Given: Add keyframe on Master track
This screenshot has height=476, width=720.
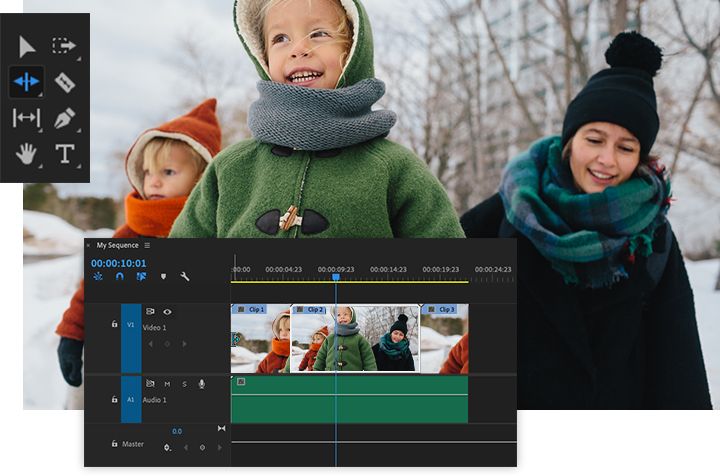Looking at the screenshot, I should click(202, 448).
